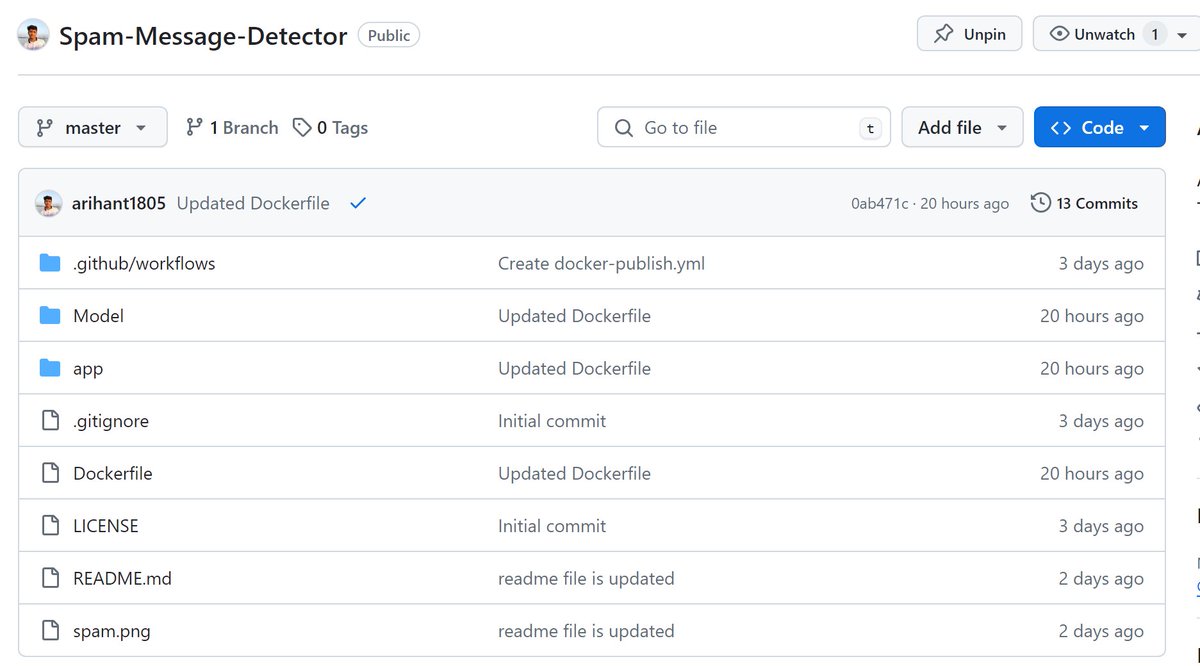The width and height of the screenshot is (1200, 666).
Task: Open Initial commit message in LICENSE row
Action: [552, 526]
